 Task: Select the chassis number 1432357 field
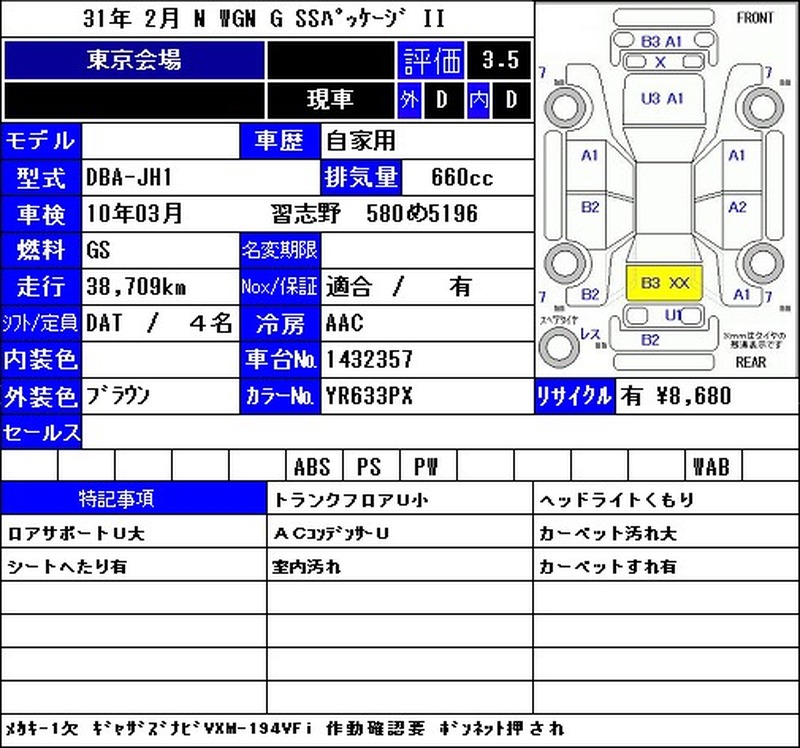pos(428,360)
